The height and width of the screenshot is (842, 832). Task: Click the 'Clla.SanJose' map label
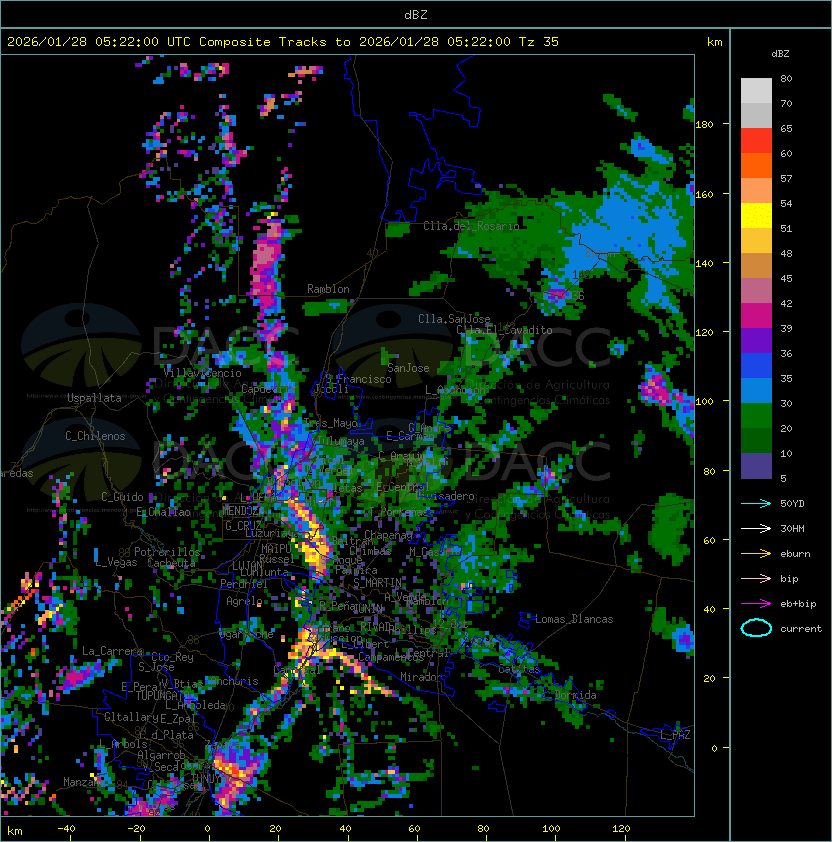point(454,319)
